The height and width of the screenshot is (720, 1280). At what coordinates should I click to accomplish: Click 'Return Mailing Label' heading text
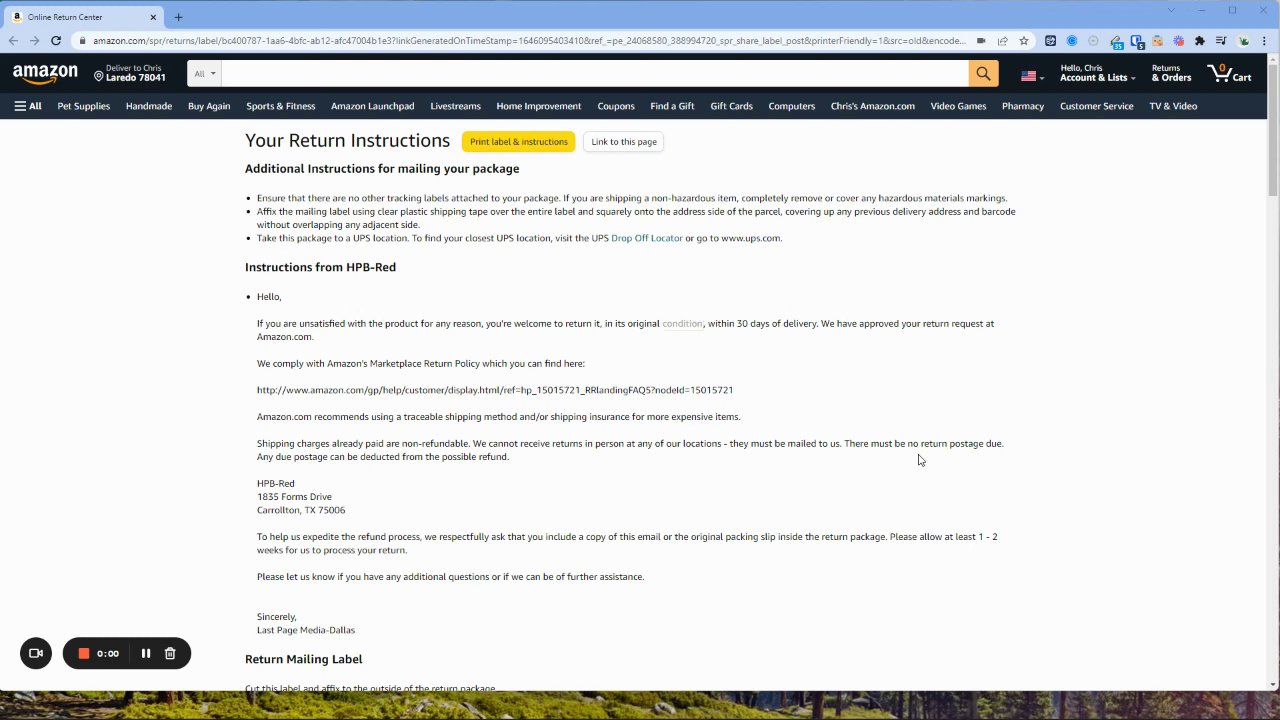[304, 659]
